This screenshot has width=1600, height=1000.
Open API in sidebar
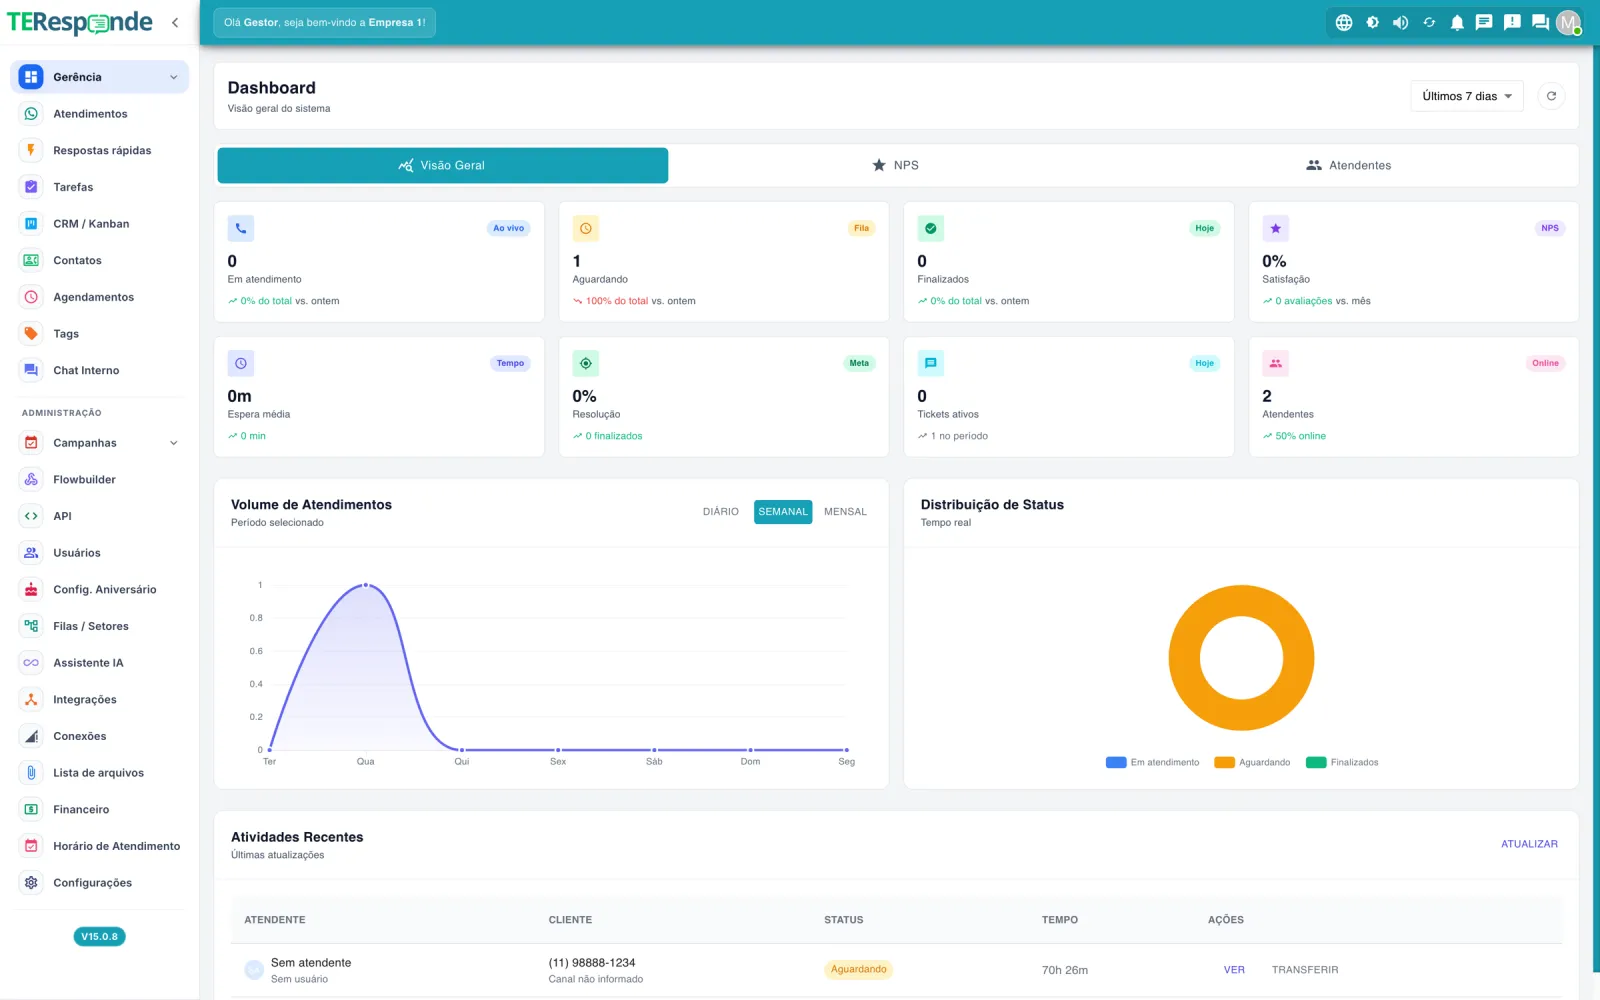click(99, 516)
